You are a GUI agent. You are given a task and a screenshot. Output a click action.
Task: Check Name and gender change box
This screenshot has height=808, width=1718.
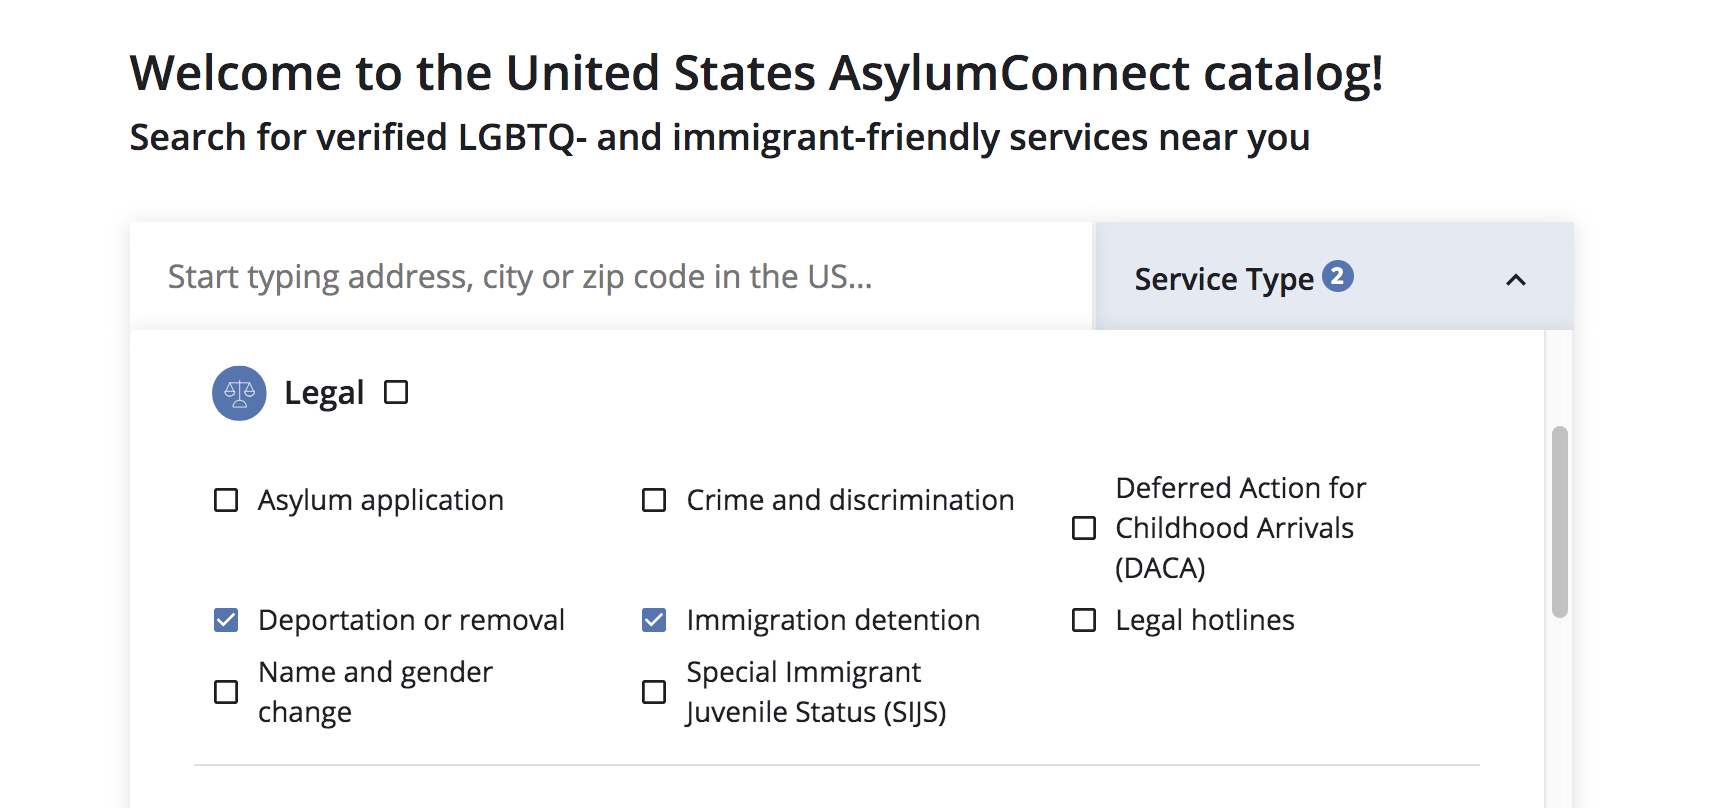(226, 692)
